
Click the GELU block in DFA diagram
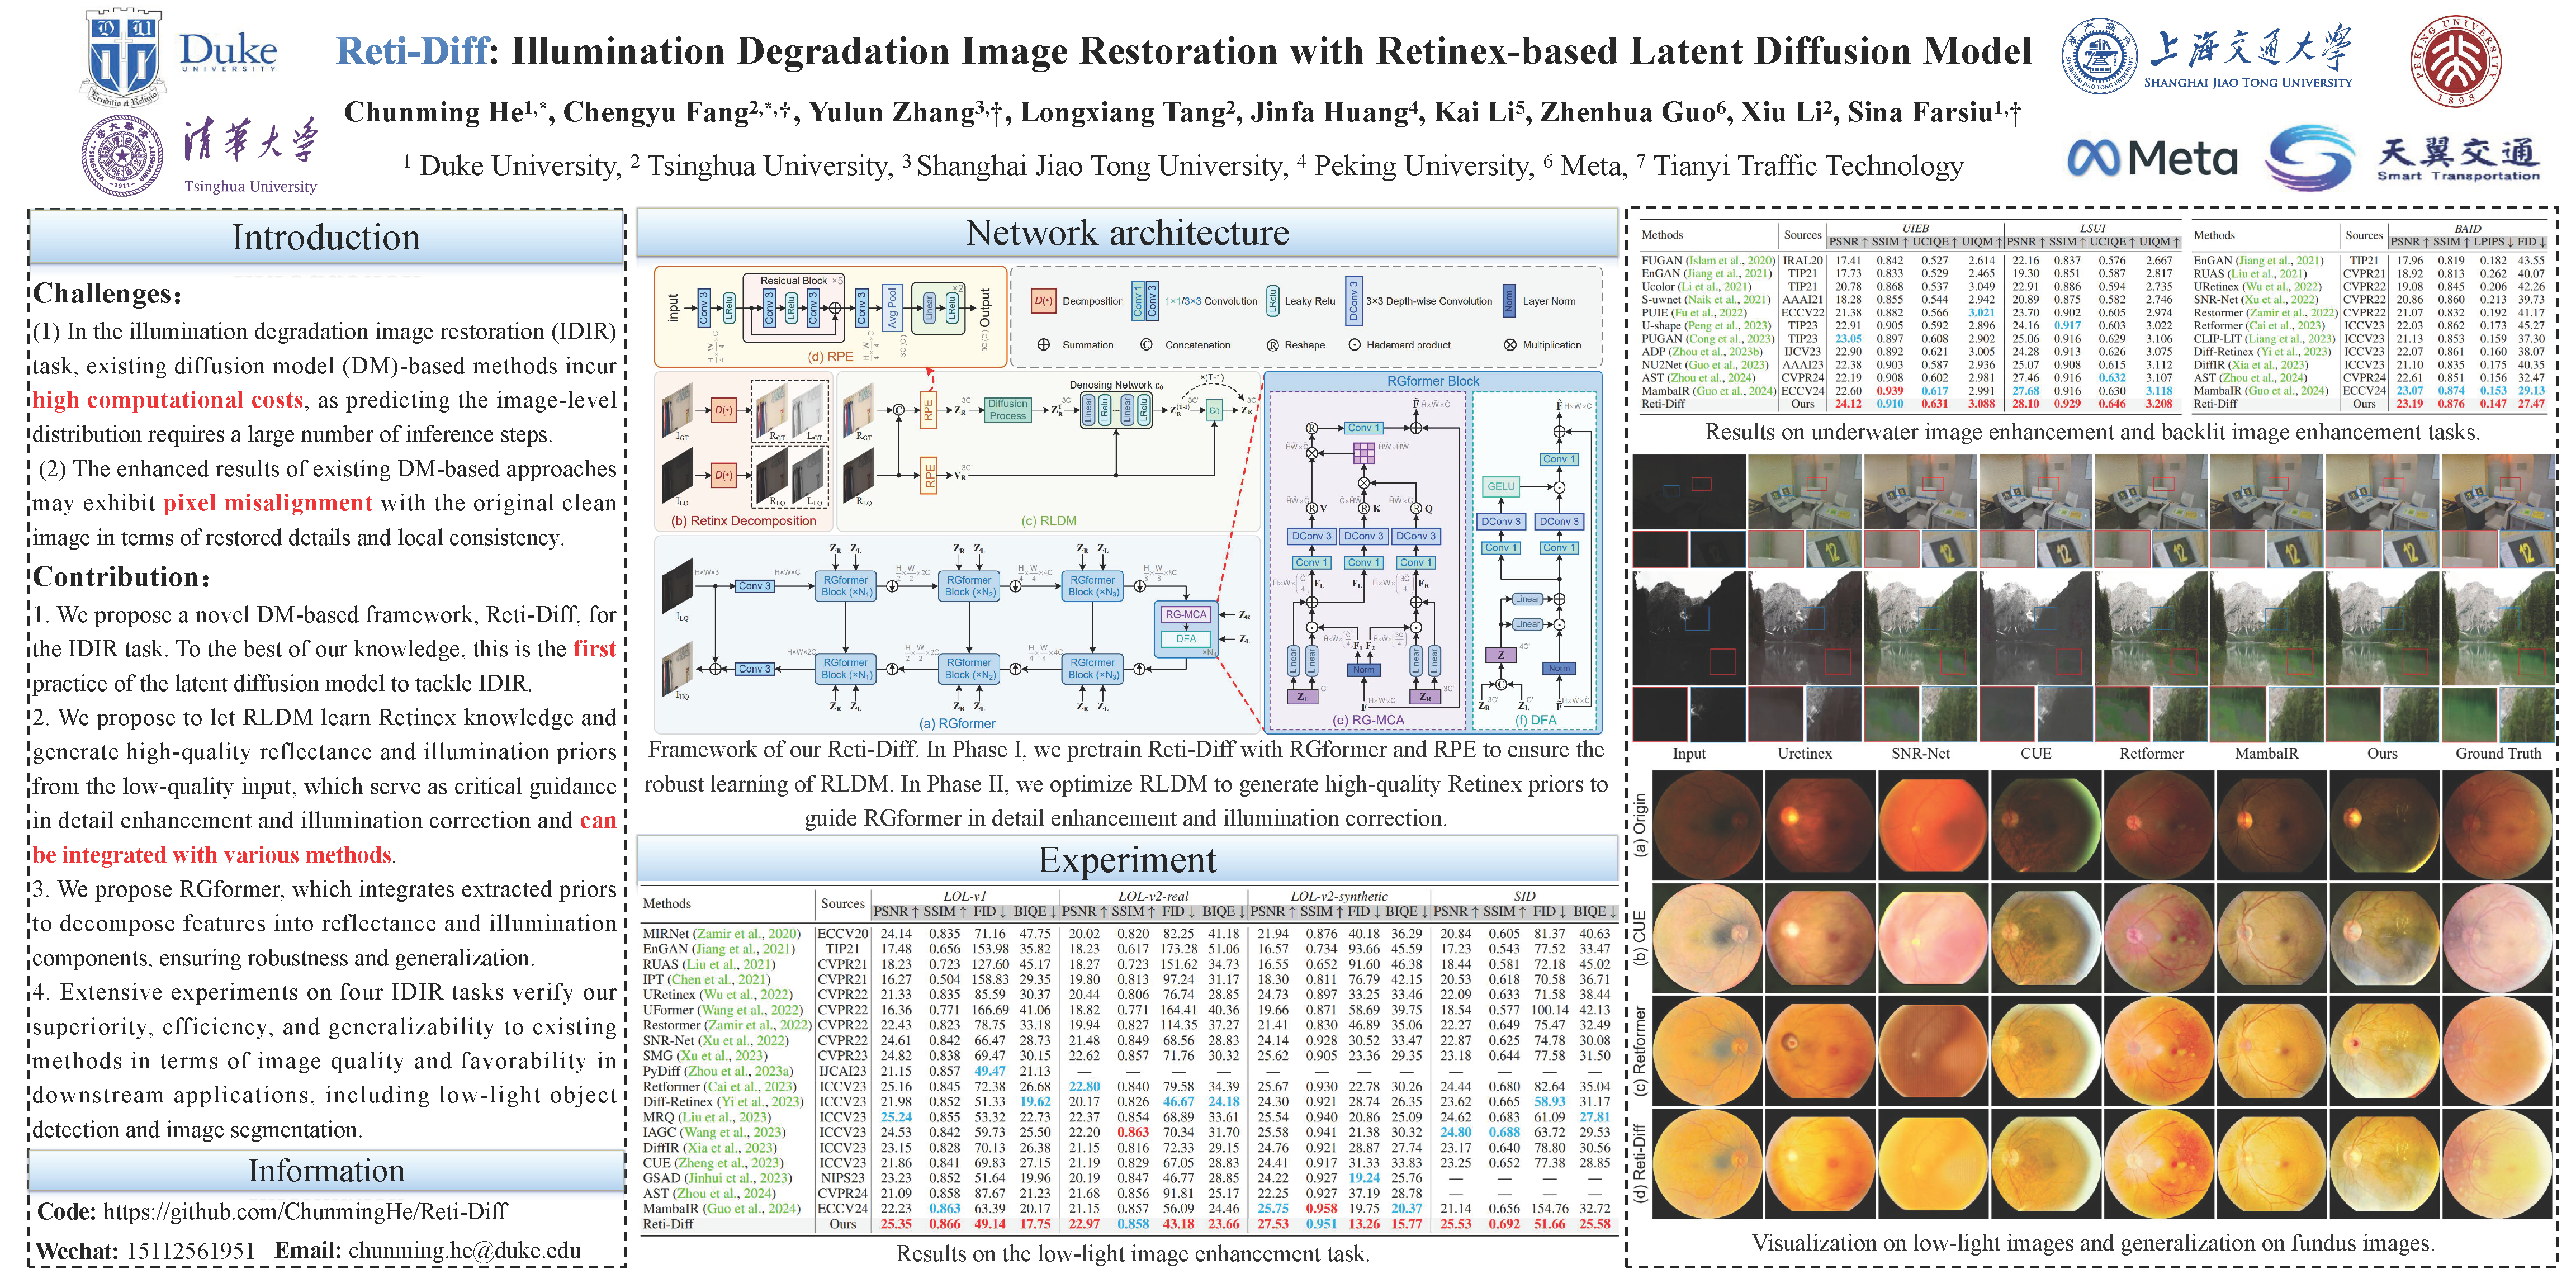click(1500, 487)
